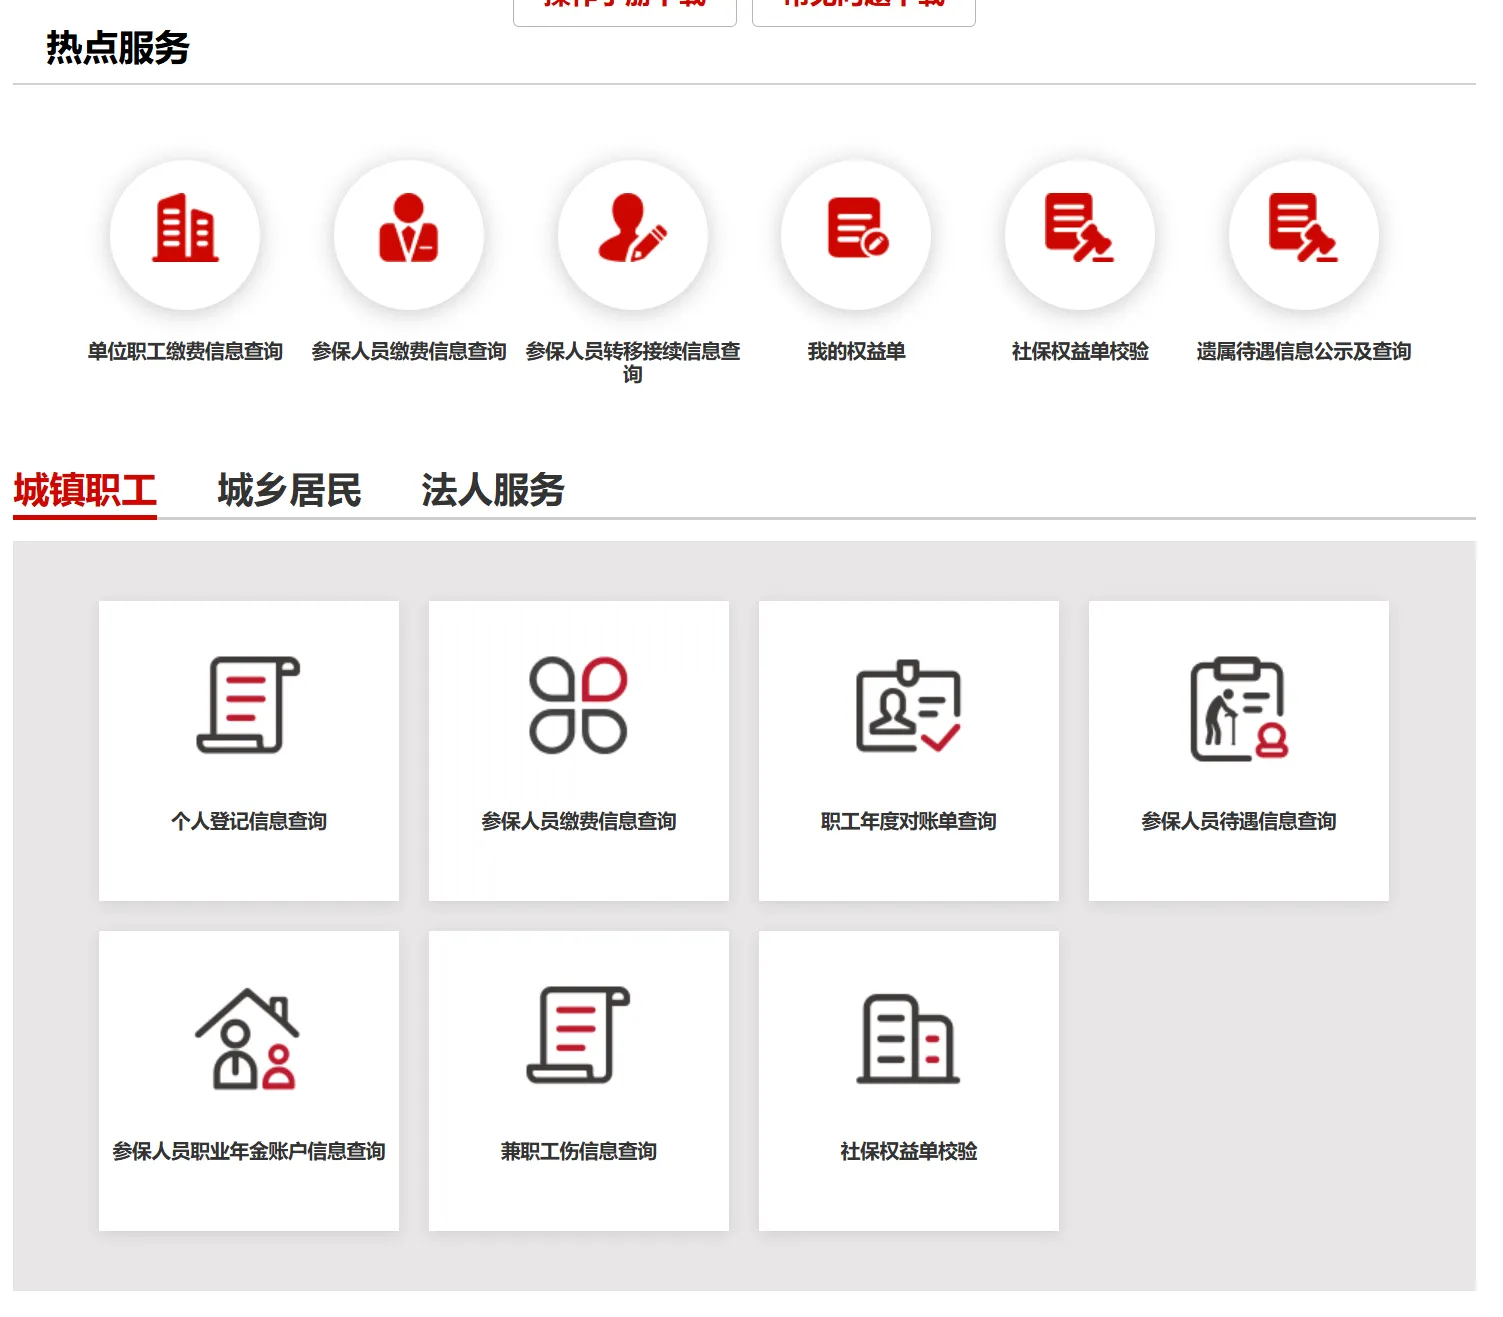Click 社保权益单校验 round stamp icon in 热点服务
This screenshot has height=1317, width=1503.
pyautogui.click(x=1080, y=234)
